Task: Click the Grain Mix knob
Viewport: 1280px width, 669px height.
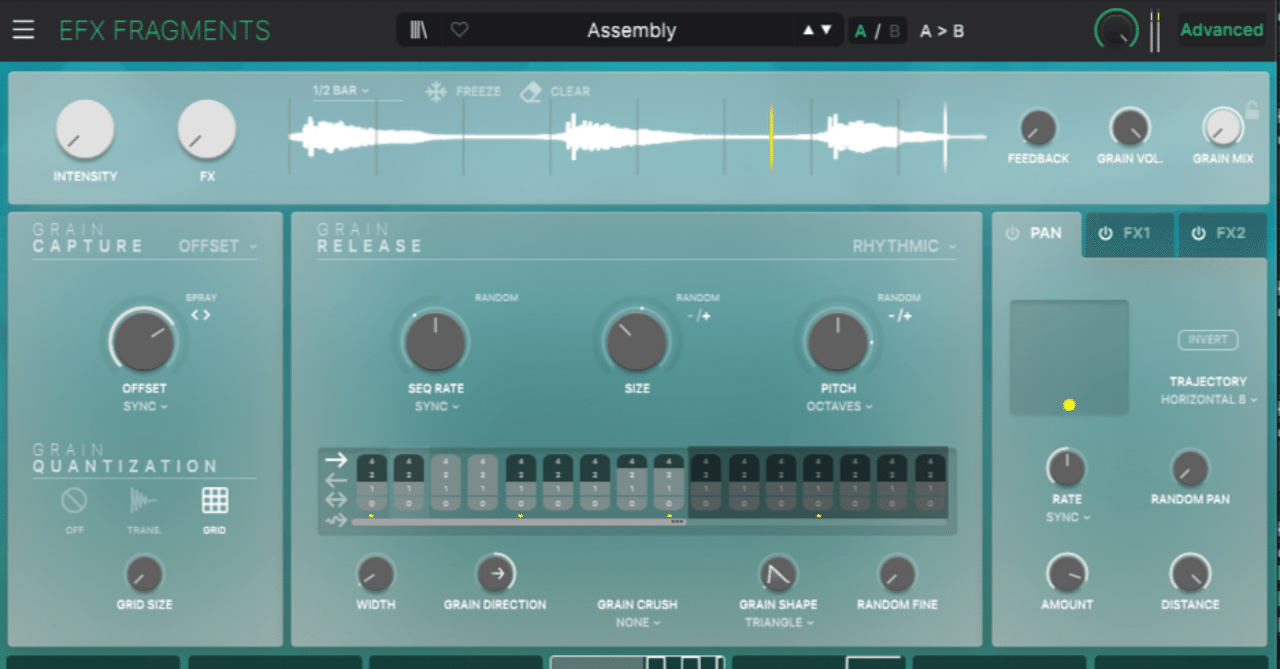Action: [x=1222, y=128]
